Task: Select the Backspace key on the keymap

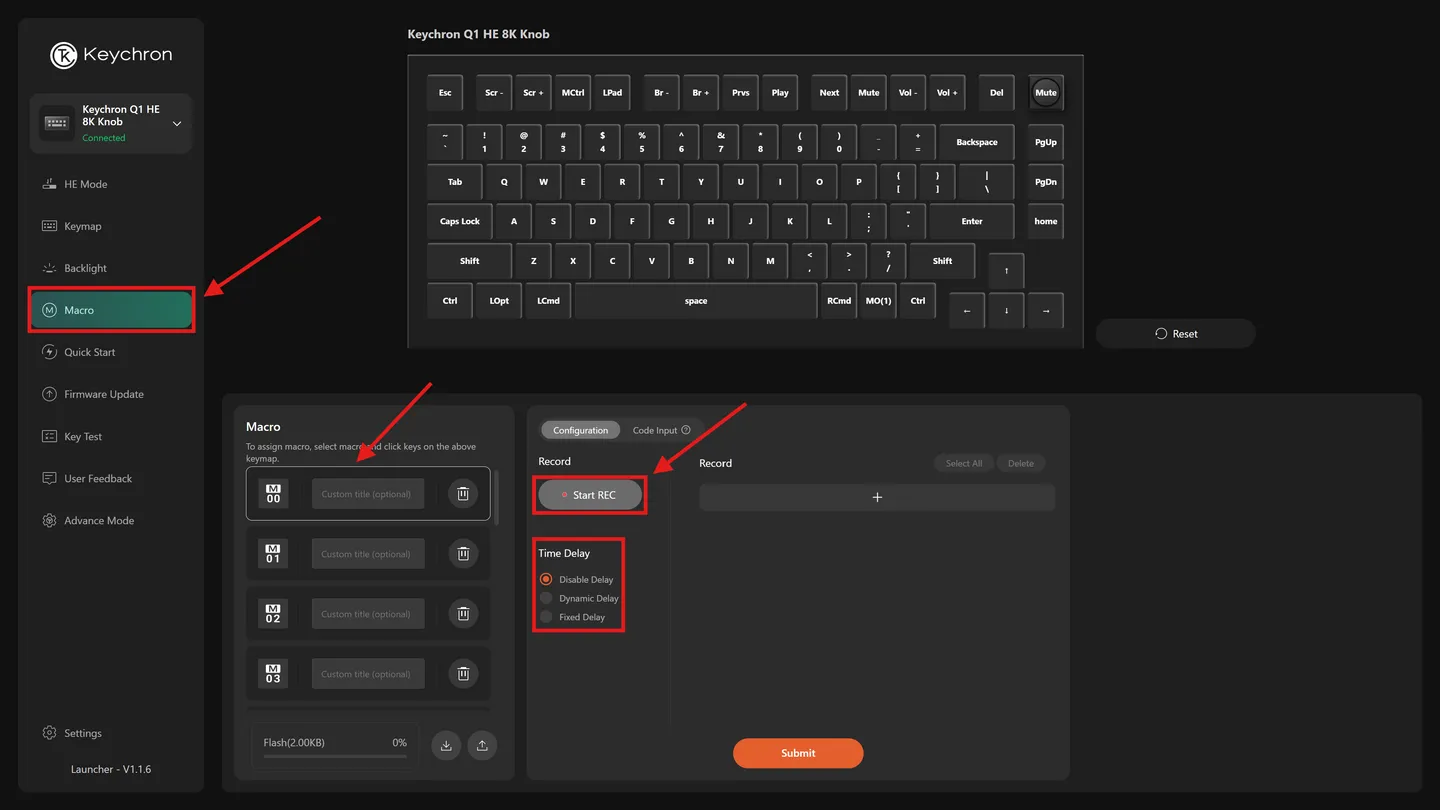Action: pyautogui.click(x=977, y=142)
